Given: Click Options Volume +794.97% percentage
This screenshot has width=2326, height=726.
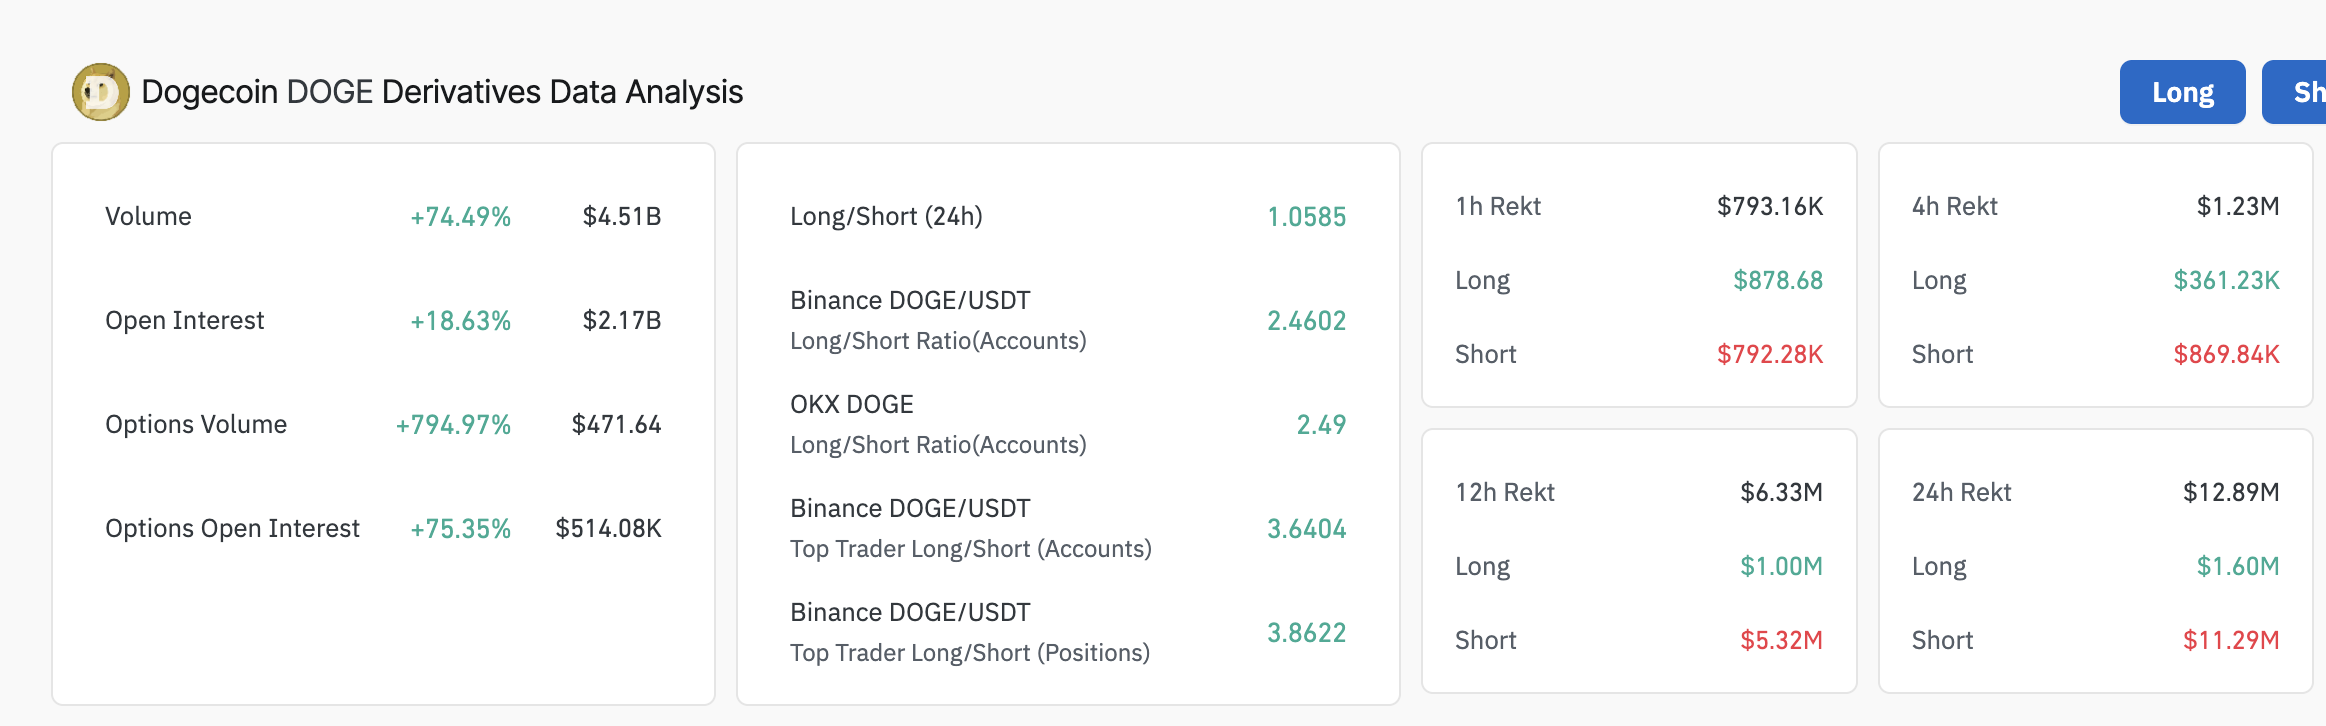Looking at the screenshot, I should tap(453, 424).
